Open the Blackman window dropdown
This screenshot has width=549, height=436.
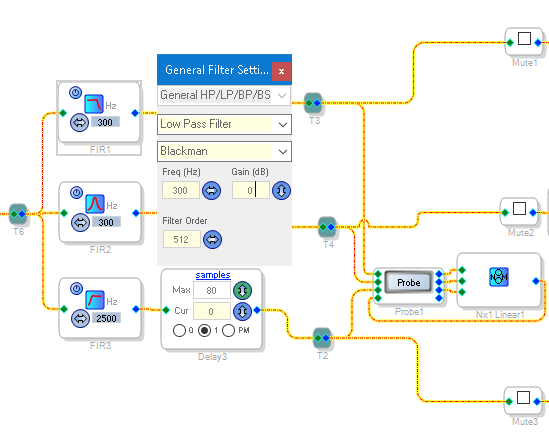[224, 151]
